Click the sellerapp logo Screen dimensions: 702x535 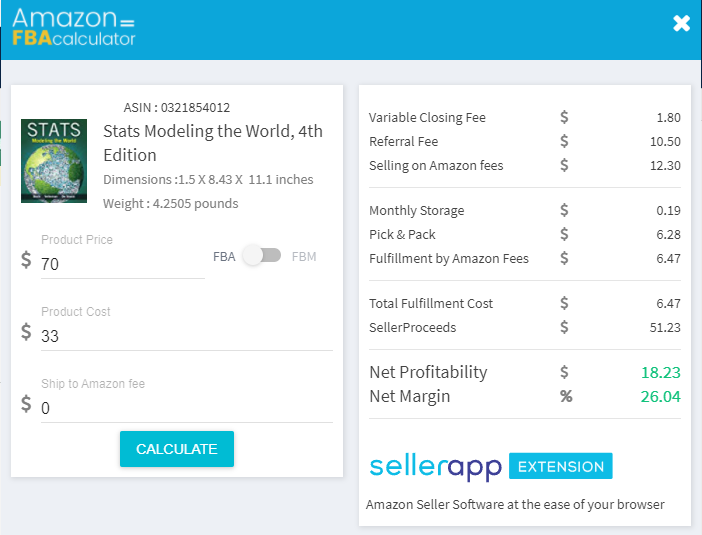tap(436, 467)
